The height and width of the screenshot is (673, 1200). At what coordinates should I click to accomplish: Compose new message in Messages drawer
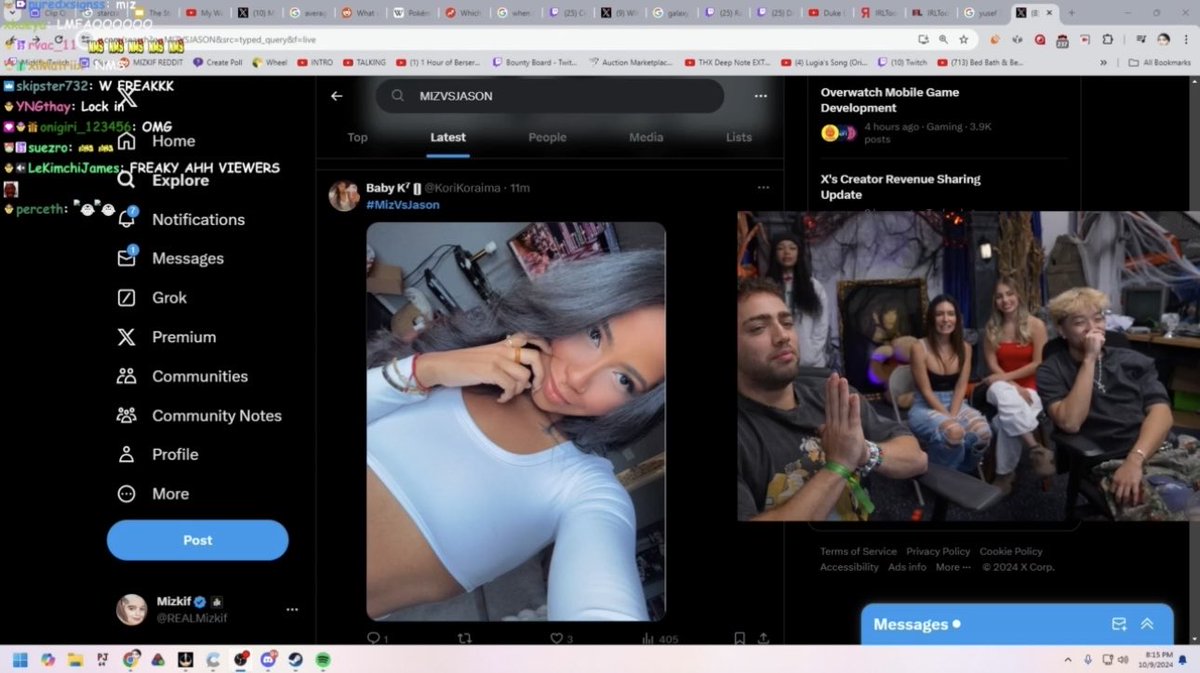click(x=1119, y=624)
